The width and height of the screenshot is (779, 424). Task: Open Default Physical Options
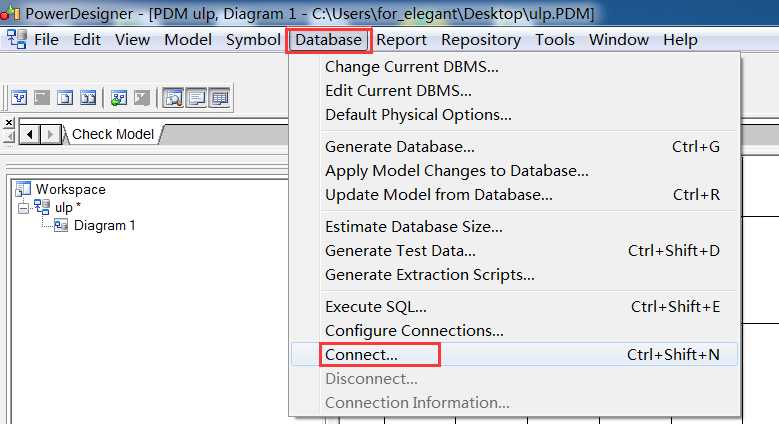(514, 115)
